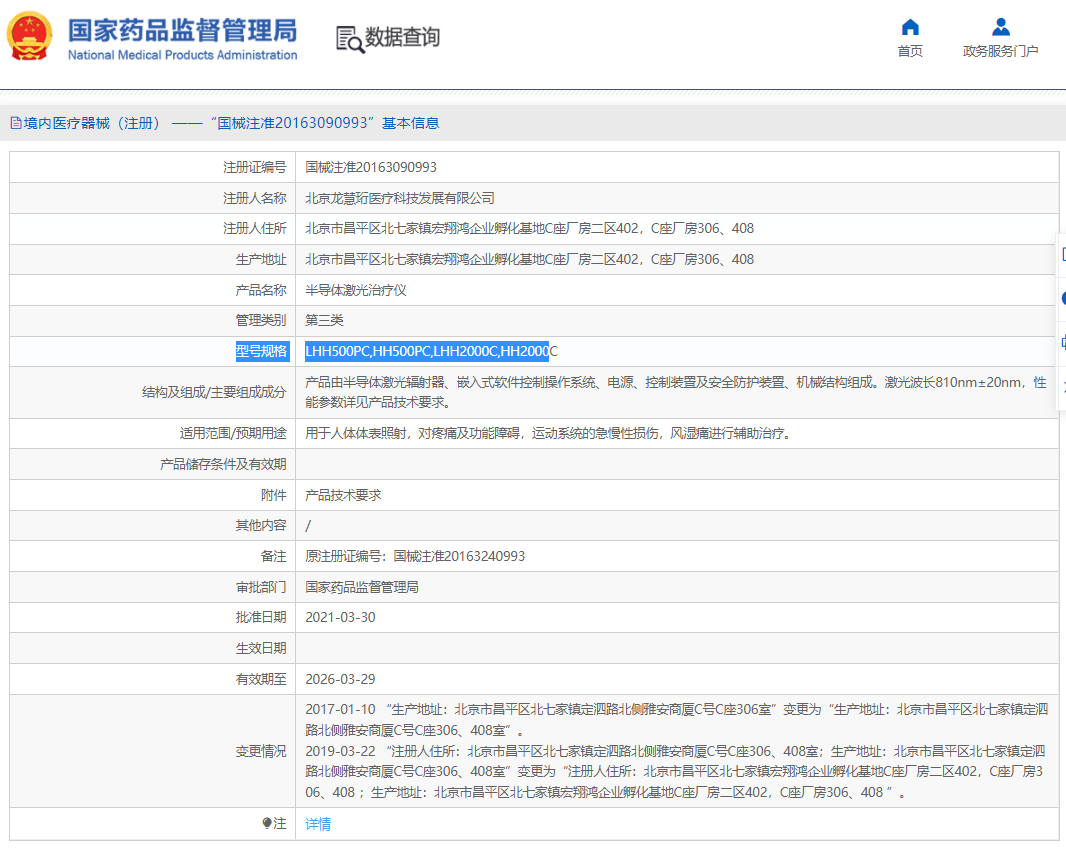The height and width of the screenshot is (850, 1066).
Task: Click the document icon before 境内医疗器械
Action: click(x=16, y=123)
